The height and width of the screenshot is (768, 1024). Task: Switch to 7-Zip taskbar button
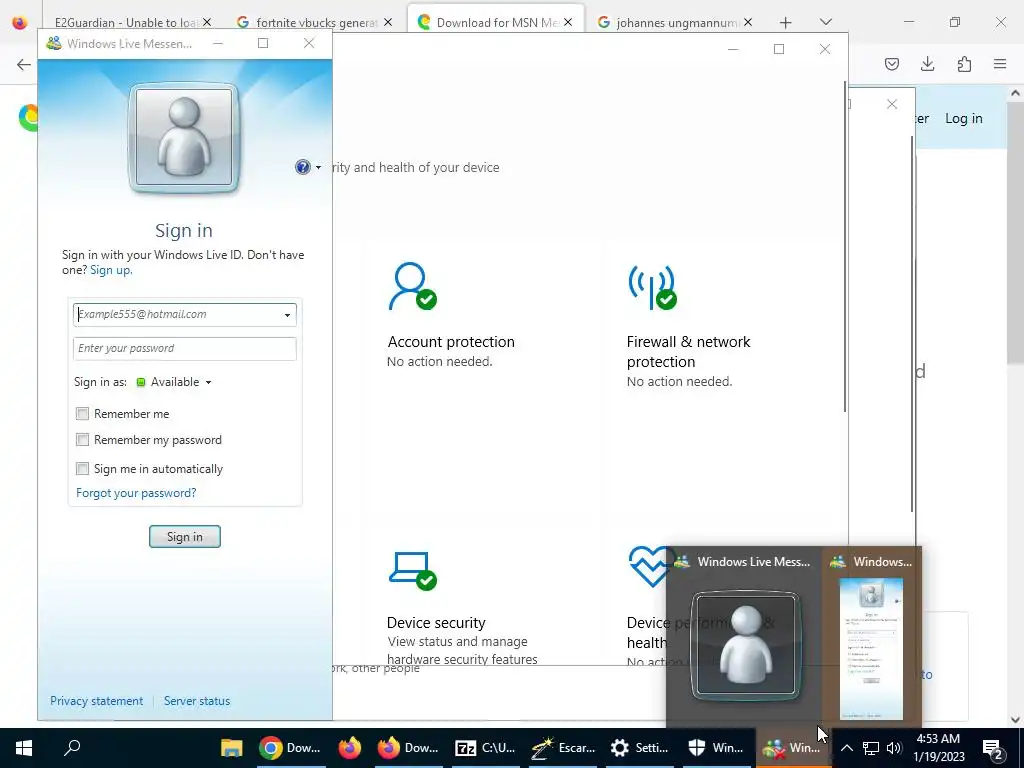point(485,748)
